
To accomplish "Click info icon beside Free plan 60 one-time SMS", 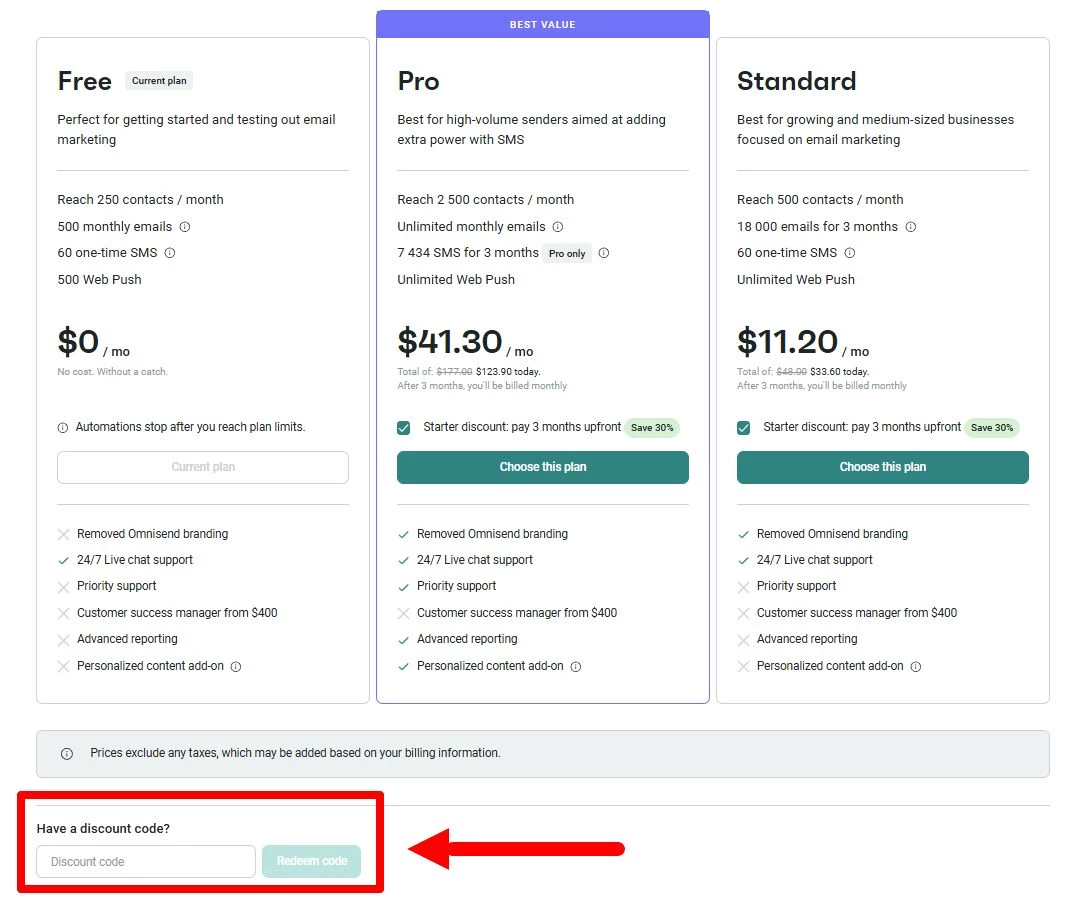I will point(170,253).
